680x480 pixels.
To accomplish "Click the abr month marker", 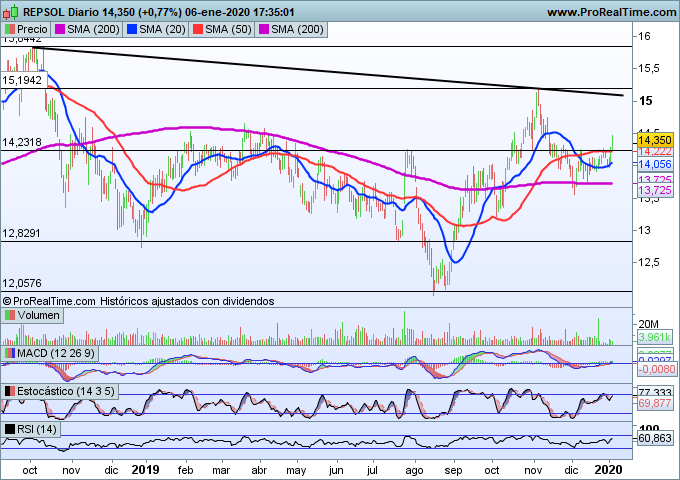I will tap(259, 470).
